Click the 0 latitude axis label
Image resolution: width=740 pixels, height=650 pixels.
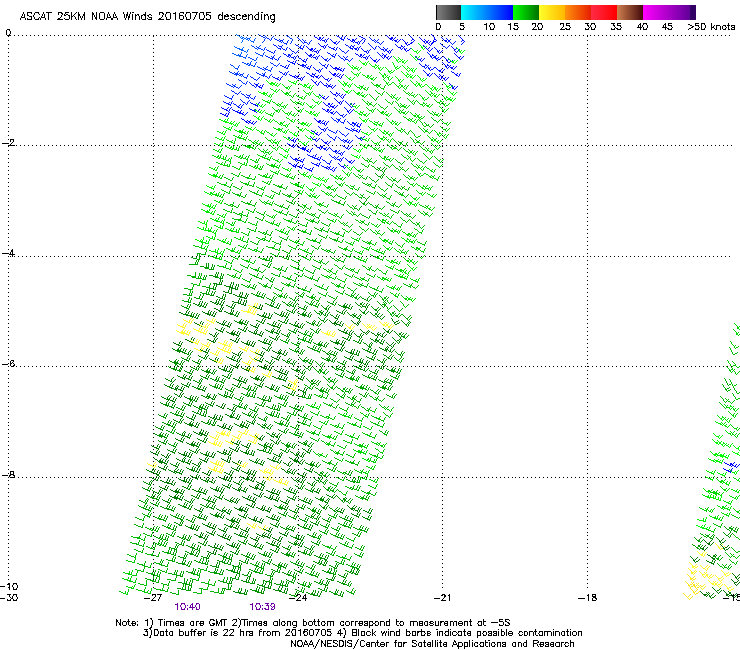click(x=8, y=33)
